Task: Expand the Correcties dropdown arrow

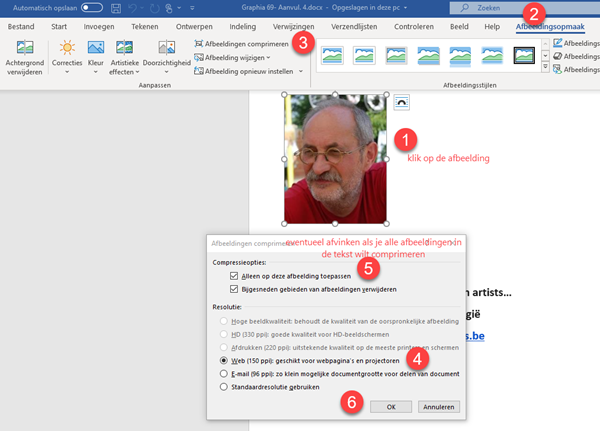Action: [x=67, y=72]
